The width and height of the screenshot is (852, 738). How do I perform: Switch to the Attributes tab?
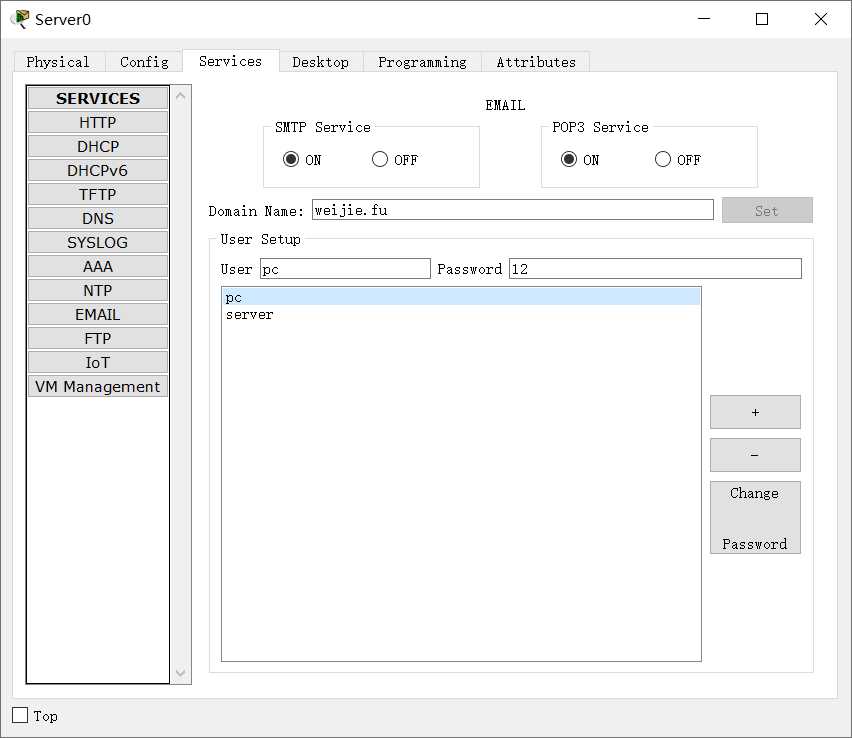point(536,62)
